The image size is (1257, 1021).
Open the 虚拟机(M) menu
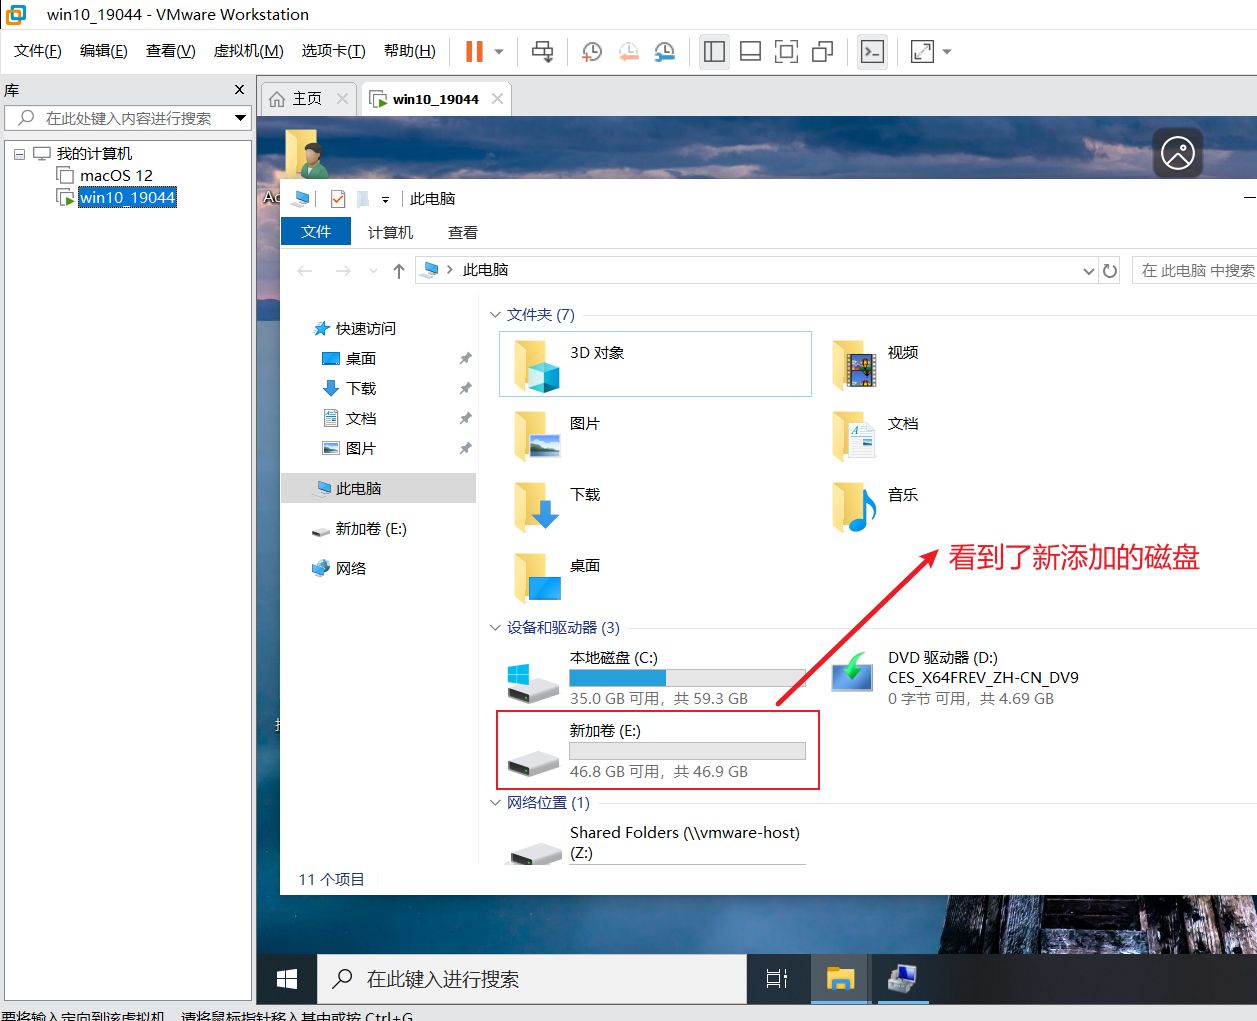click(248, 51)
